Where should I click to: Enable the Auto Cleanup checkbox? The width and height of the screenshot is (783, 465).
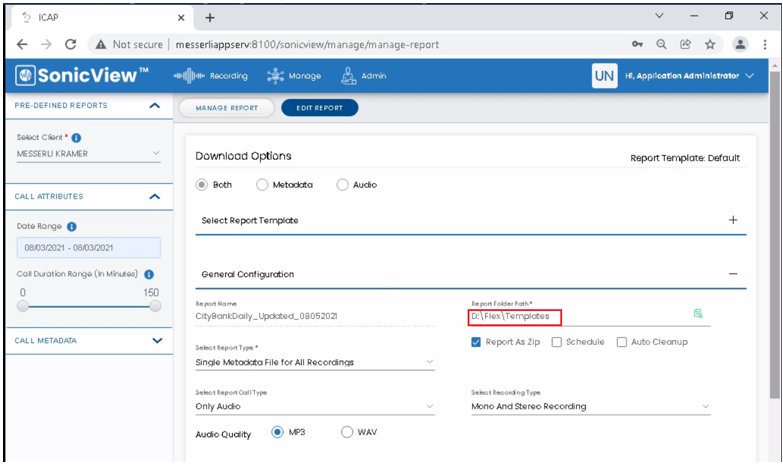(622, 342)
